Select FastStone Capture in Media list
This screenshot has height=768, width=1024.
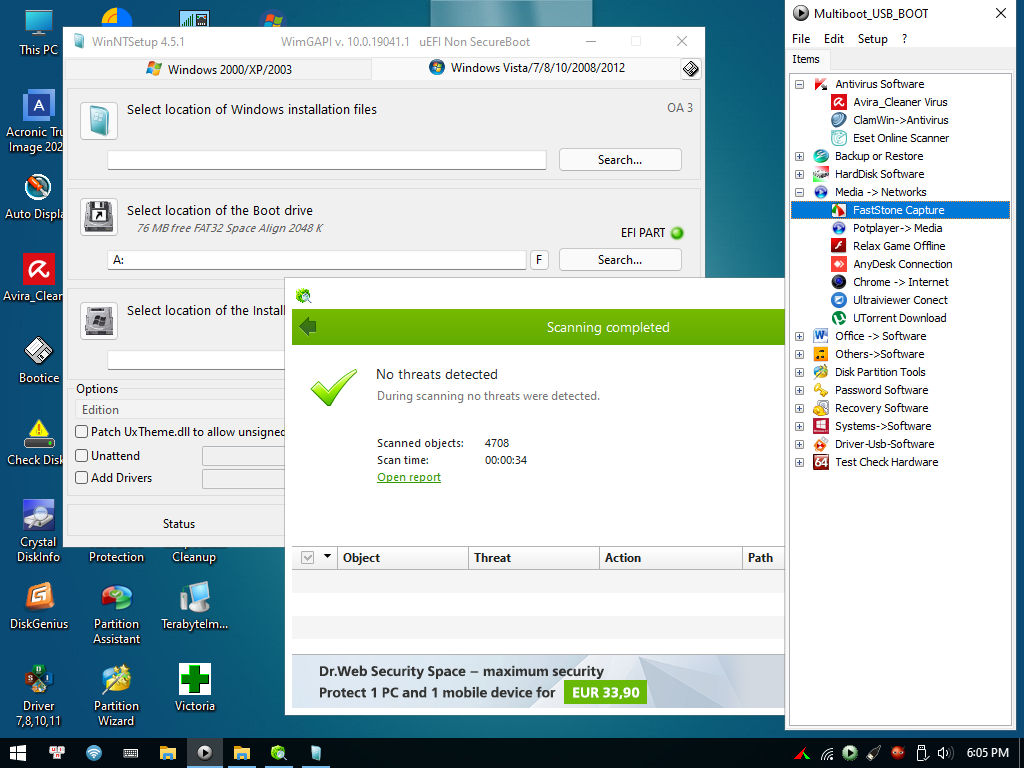[900, 210]
